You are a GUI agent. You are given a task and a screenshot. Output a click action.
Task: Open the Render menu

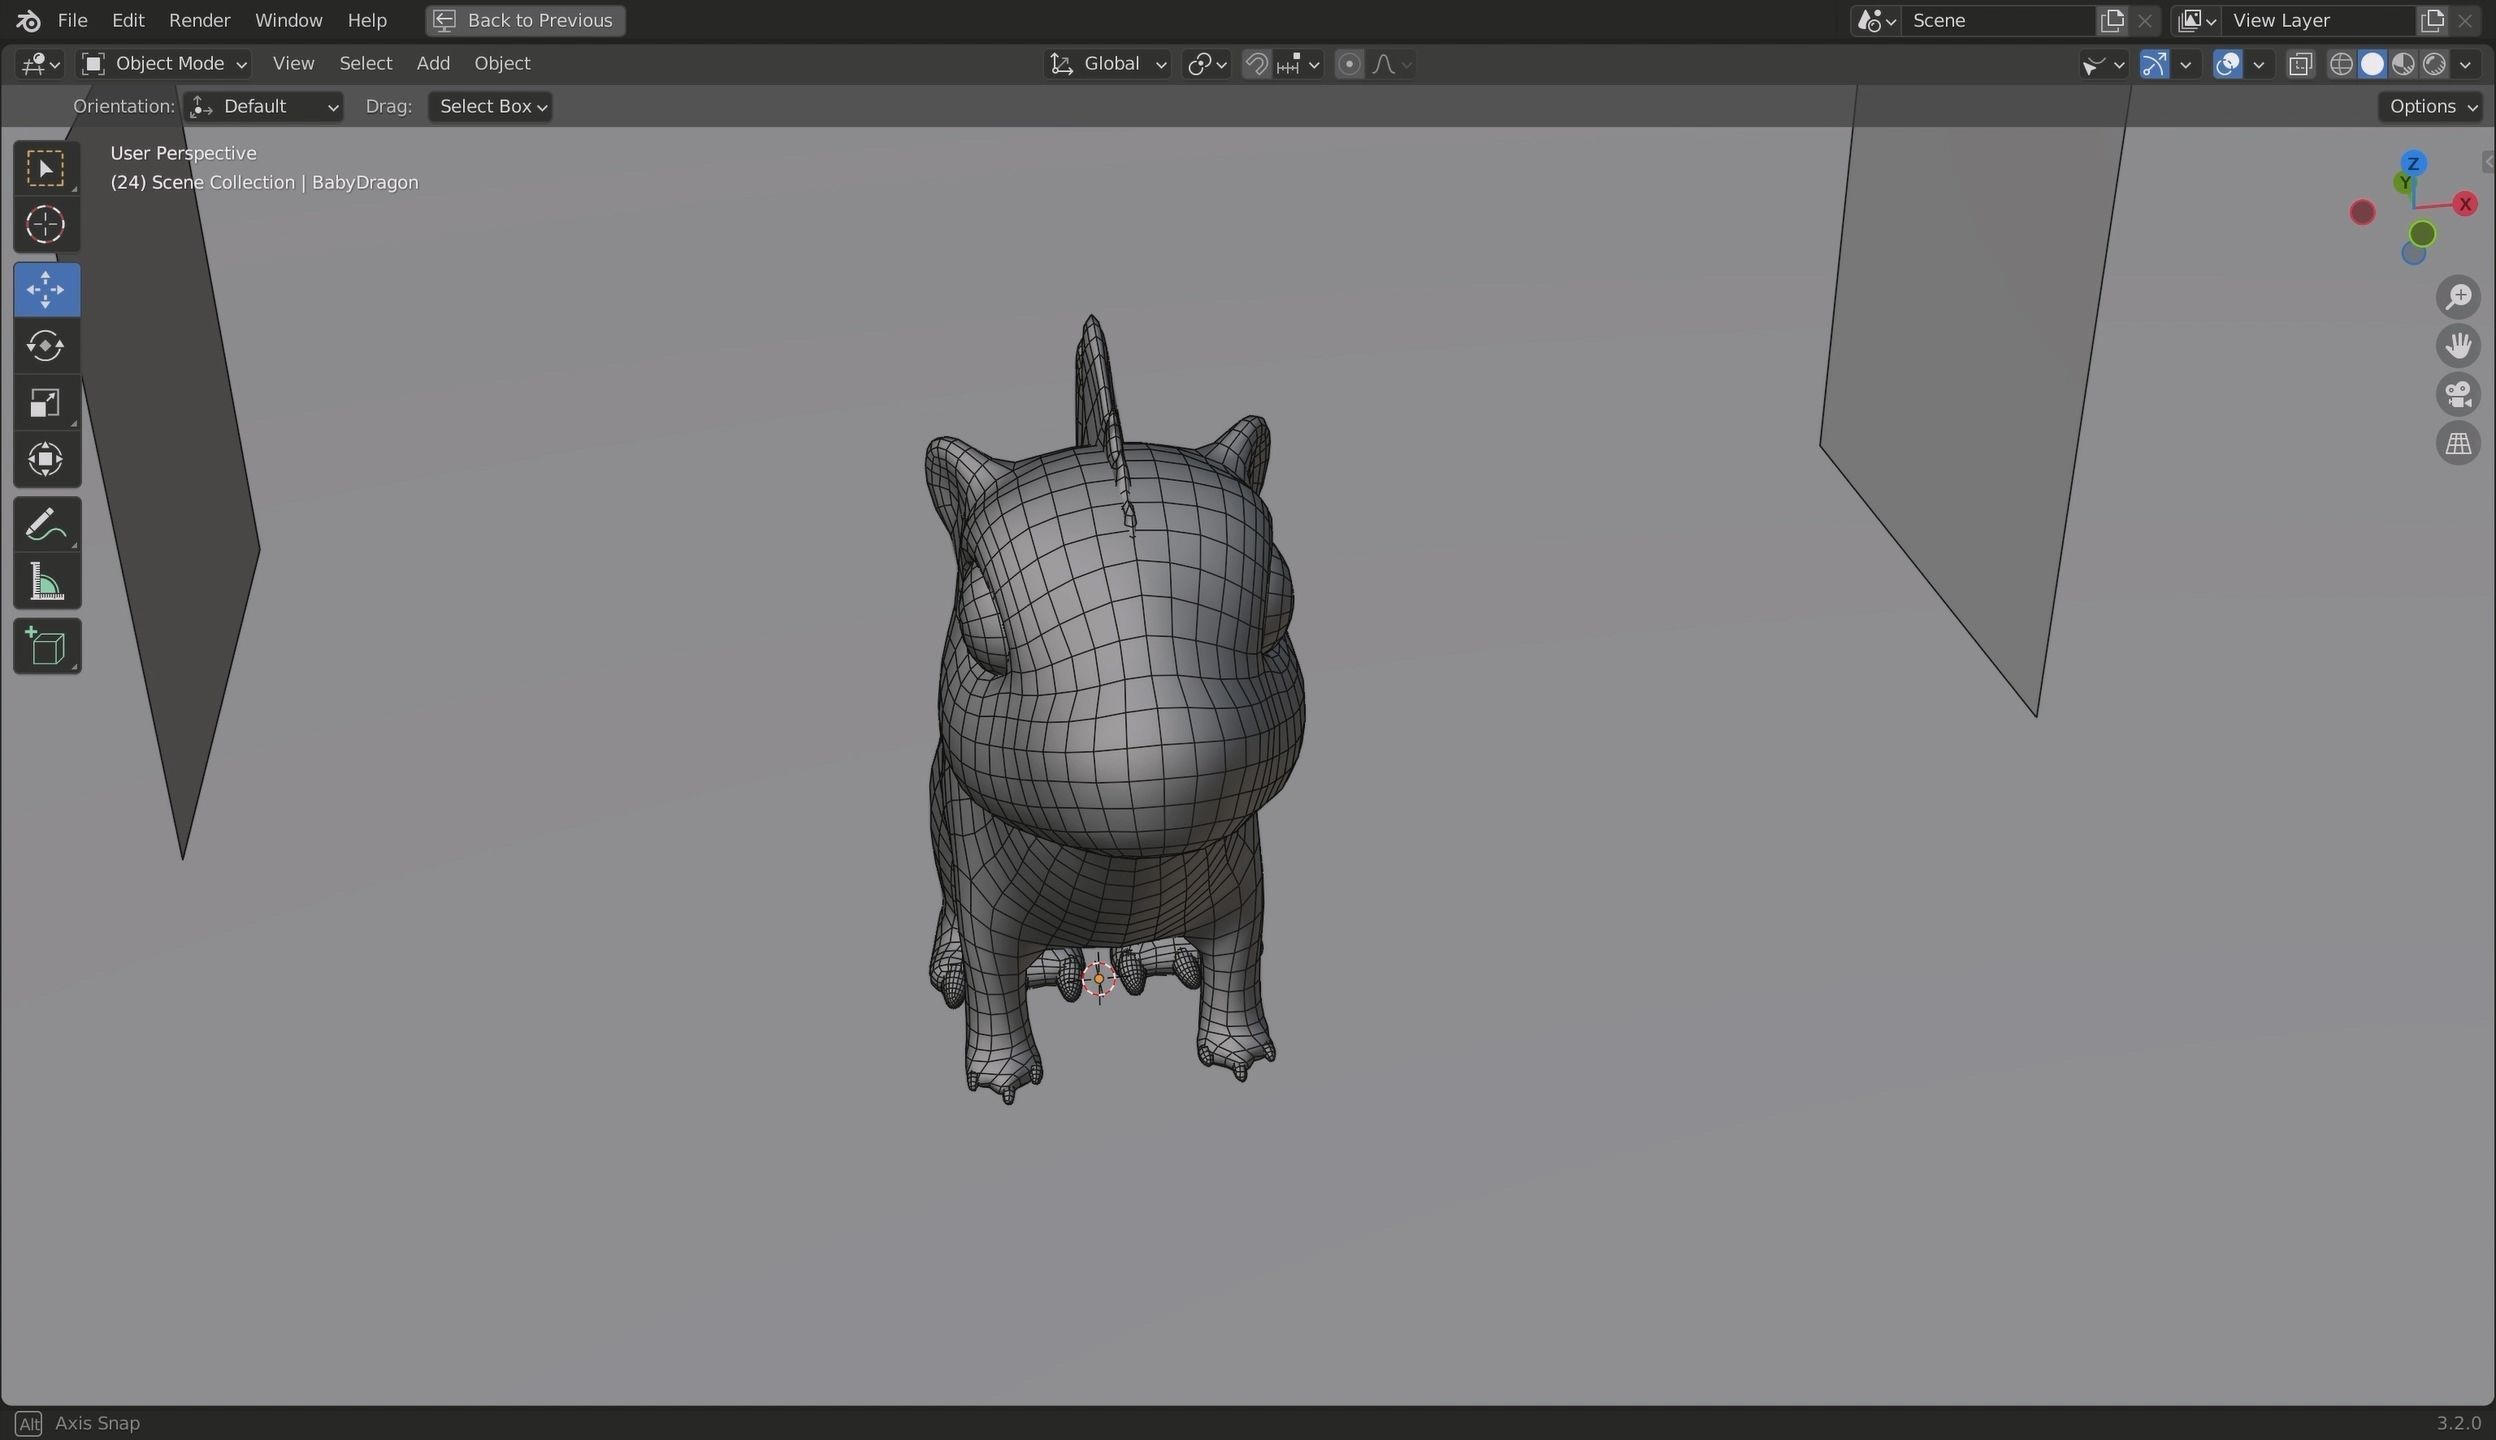pos(199,20)
